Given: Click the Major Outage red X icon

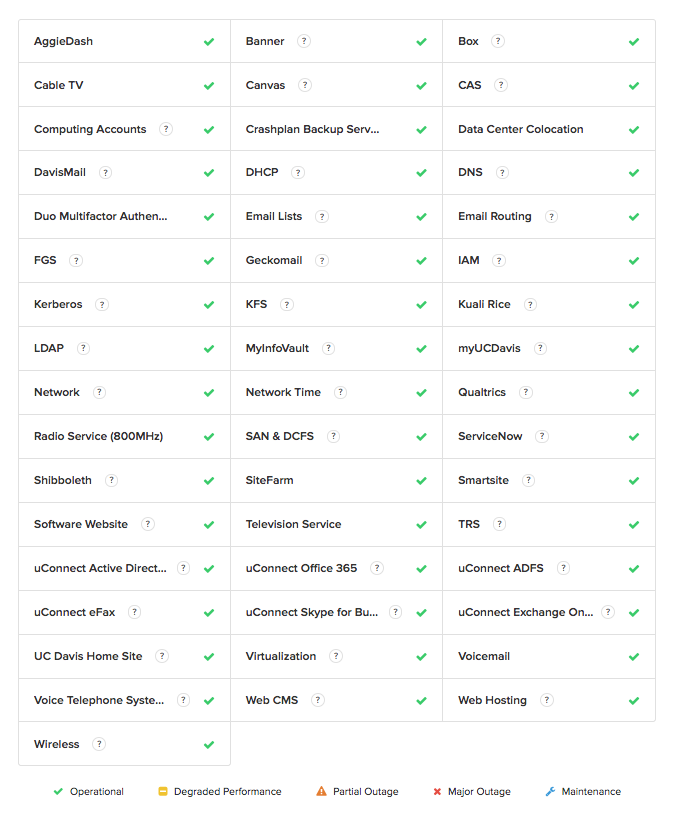Looking at the screenshot, I should tap(437, 790).
